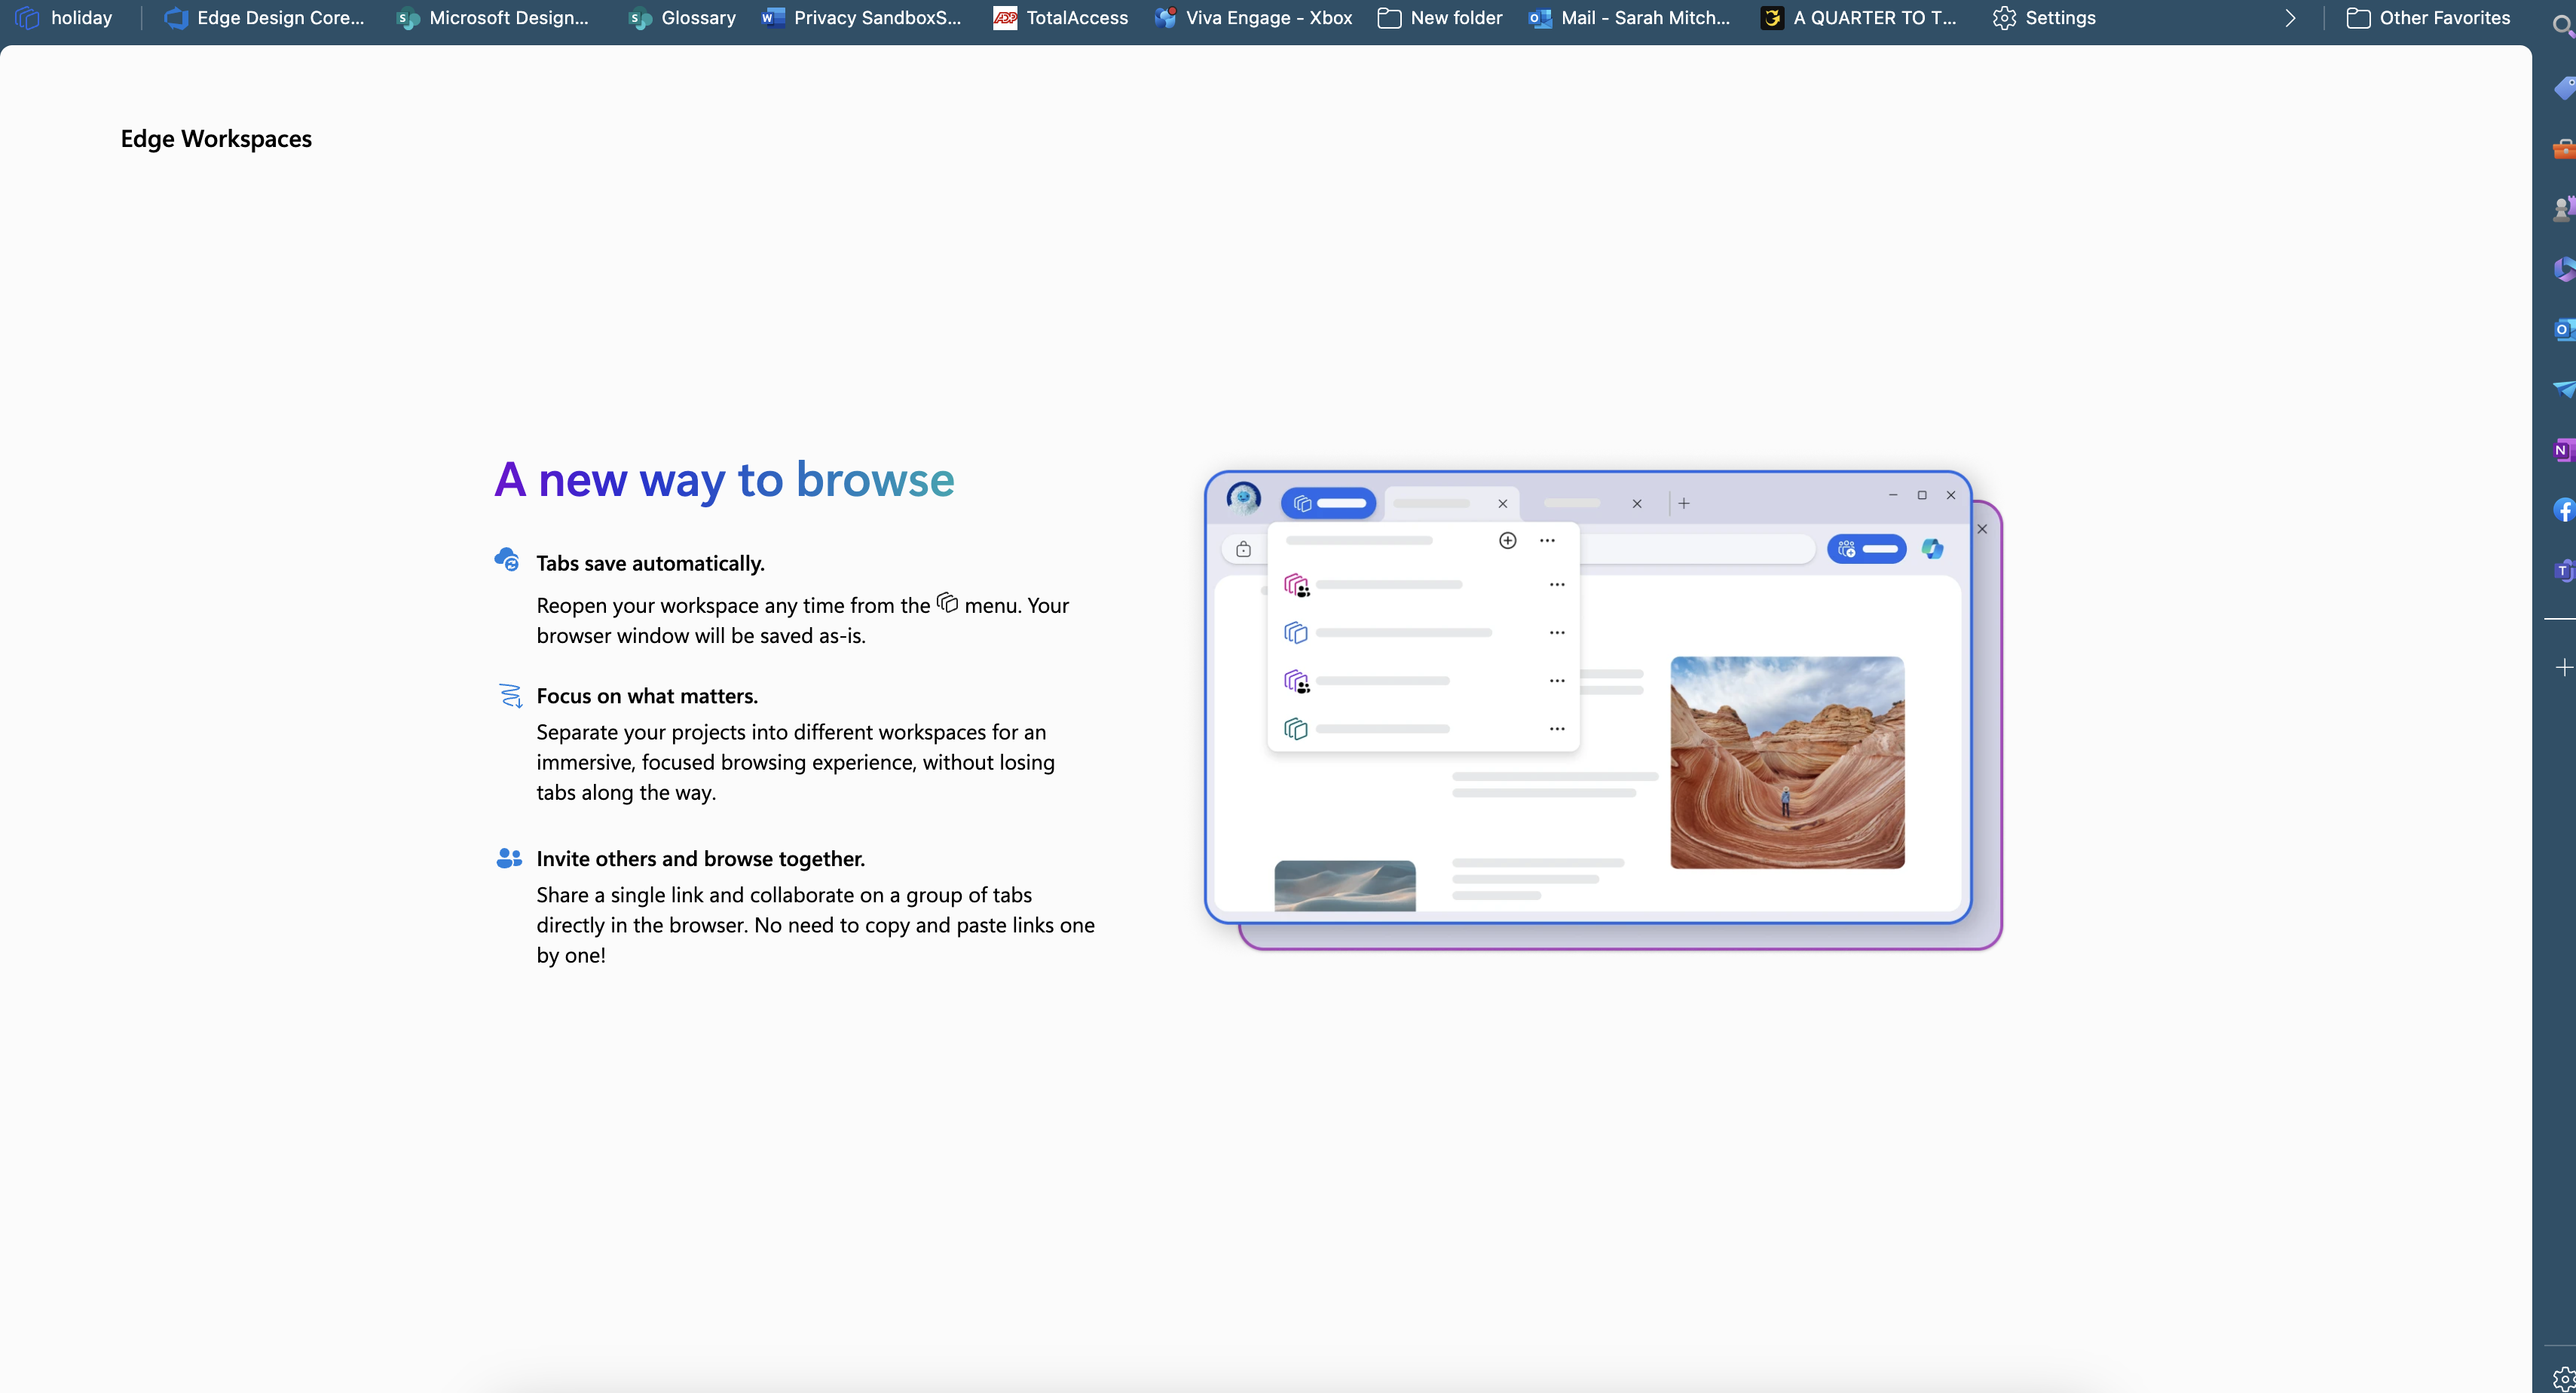The width and height of the screenshot is (2576, 1393).
Task: Expand the favorites bar overflow chevron
Action: click(2290, 18)
